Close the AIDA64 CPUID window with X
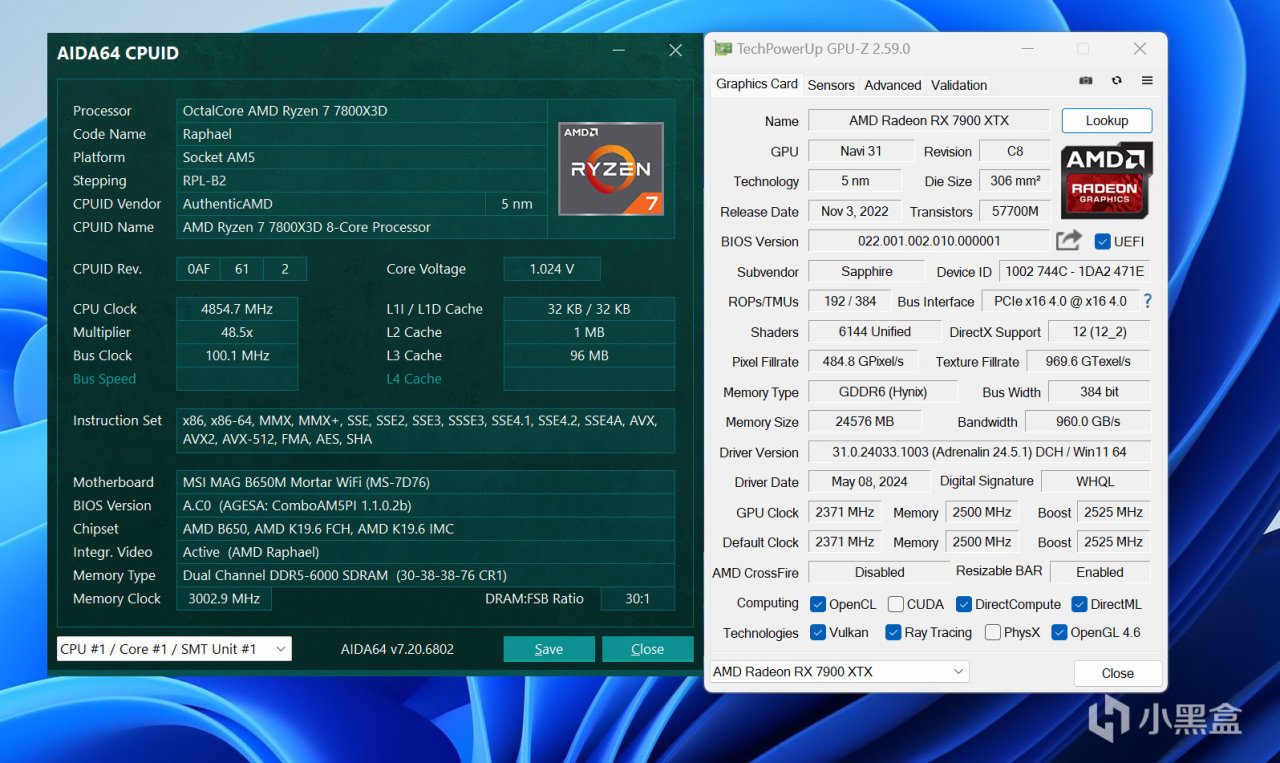The width and height of the screenshot is (1280, 763). pos(676,50)
